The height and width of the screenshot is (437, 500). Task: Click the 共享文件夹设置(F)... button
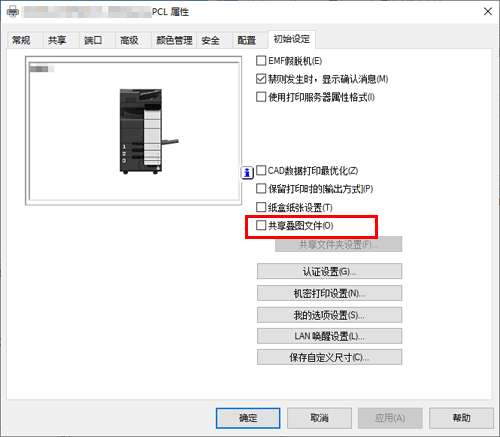338,245
